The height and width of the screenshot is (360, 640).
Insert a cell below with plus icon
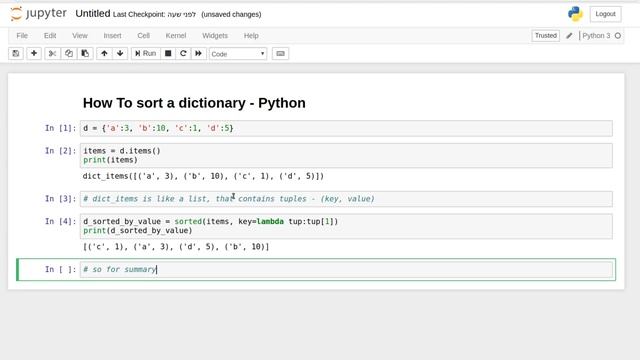pyautogui.click(x=34, y=53)
